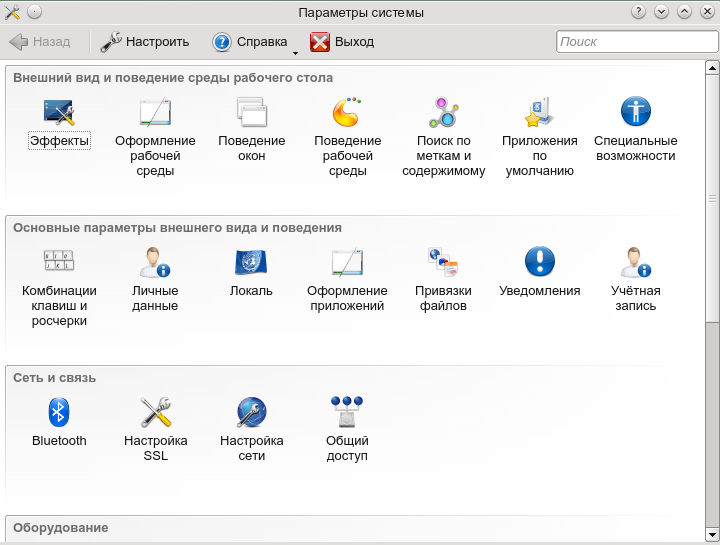Click the Выход exit button
720x545 pixels.
pyautogui.click(x=342, y=42)
